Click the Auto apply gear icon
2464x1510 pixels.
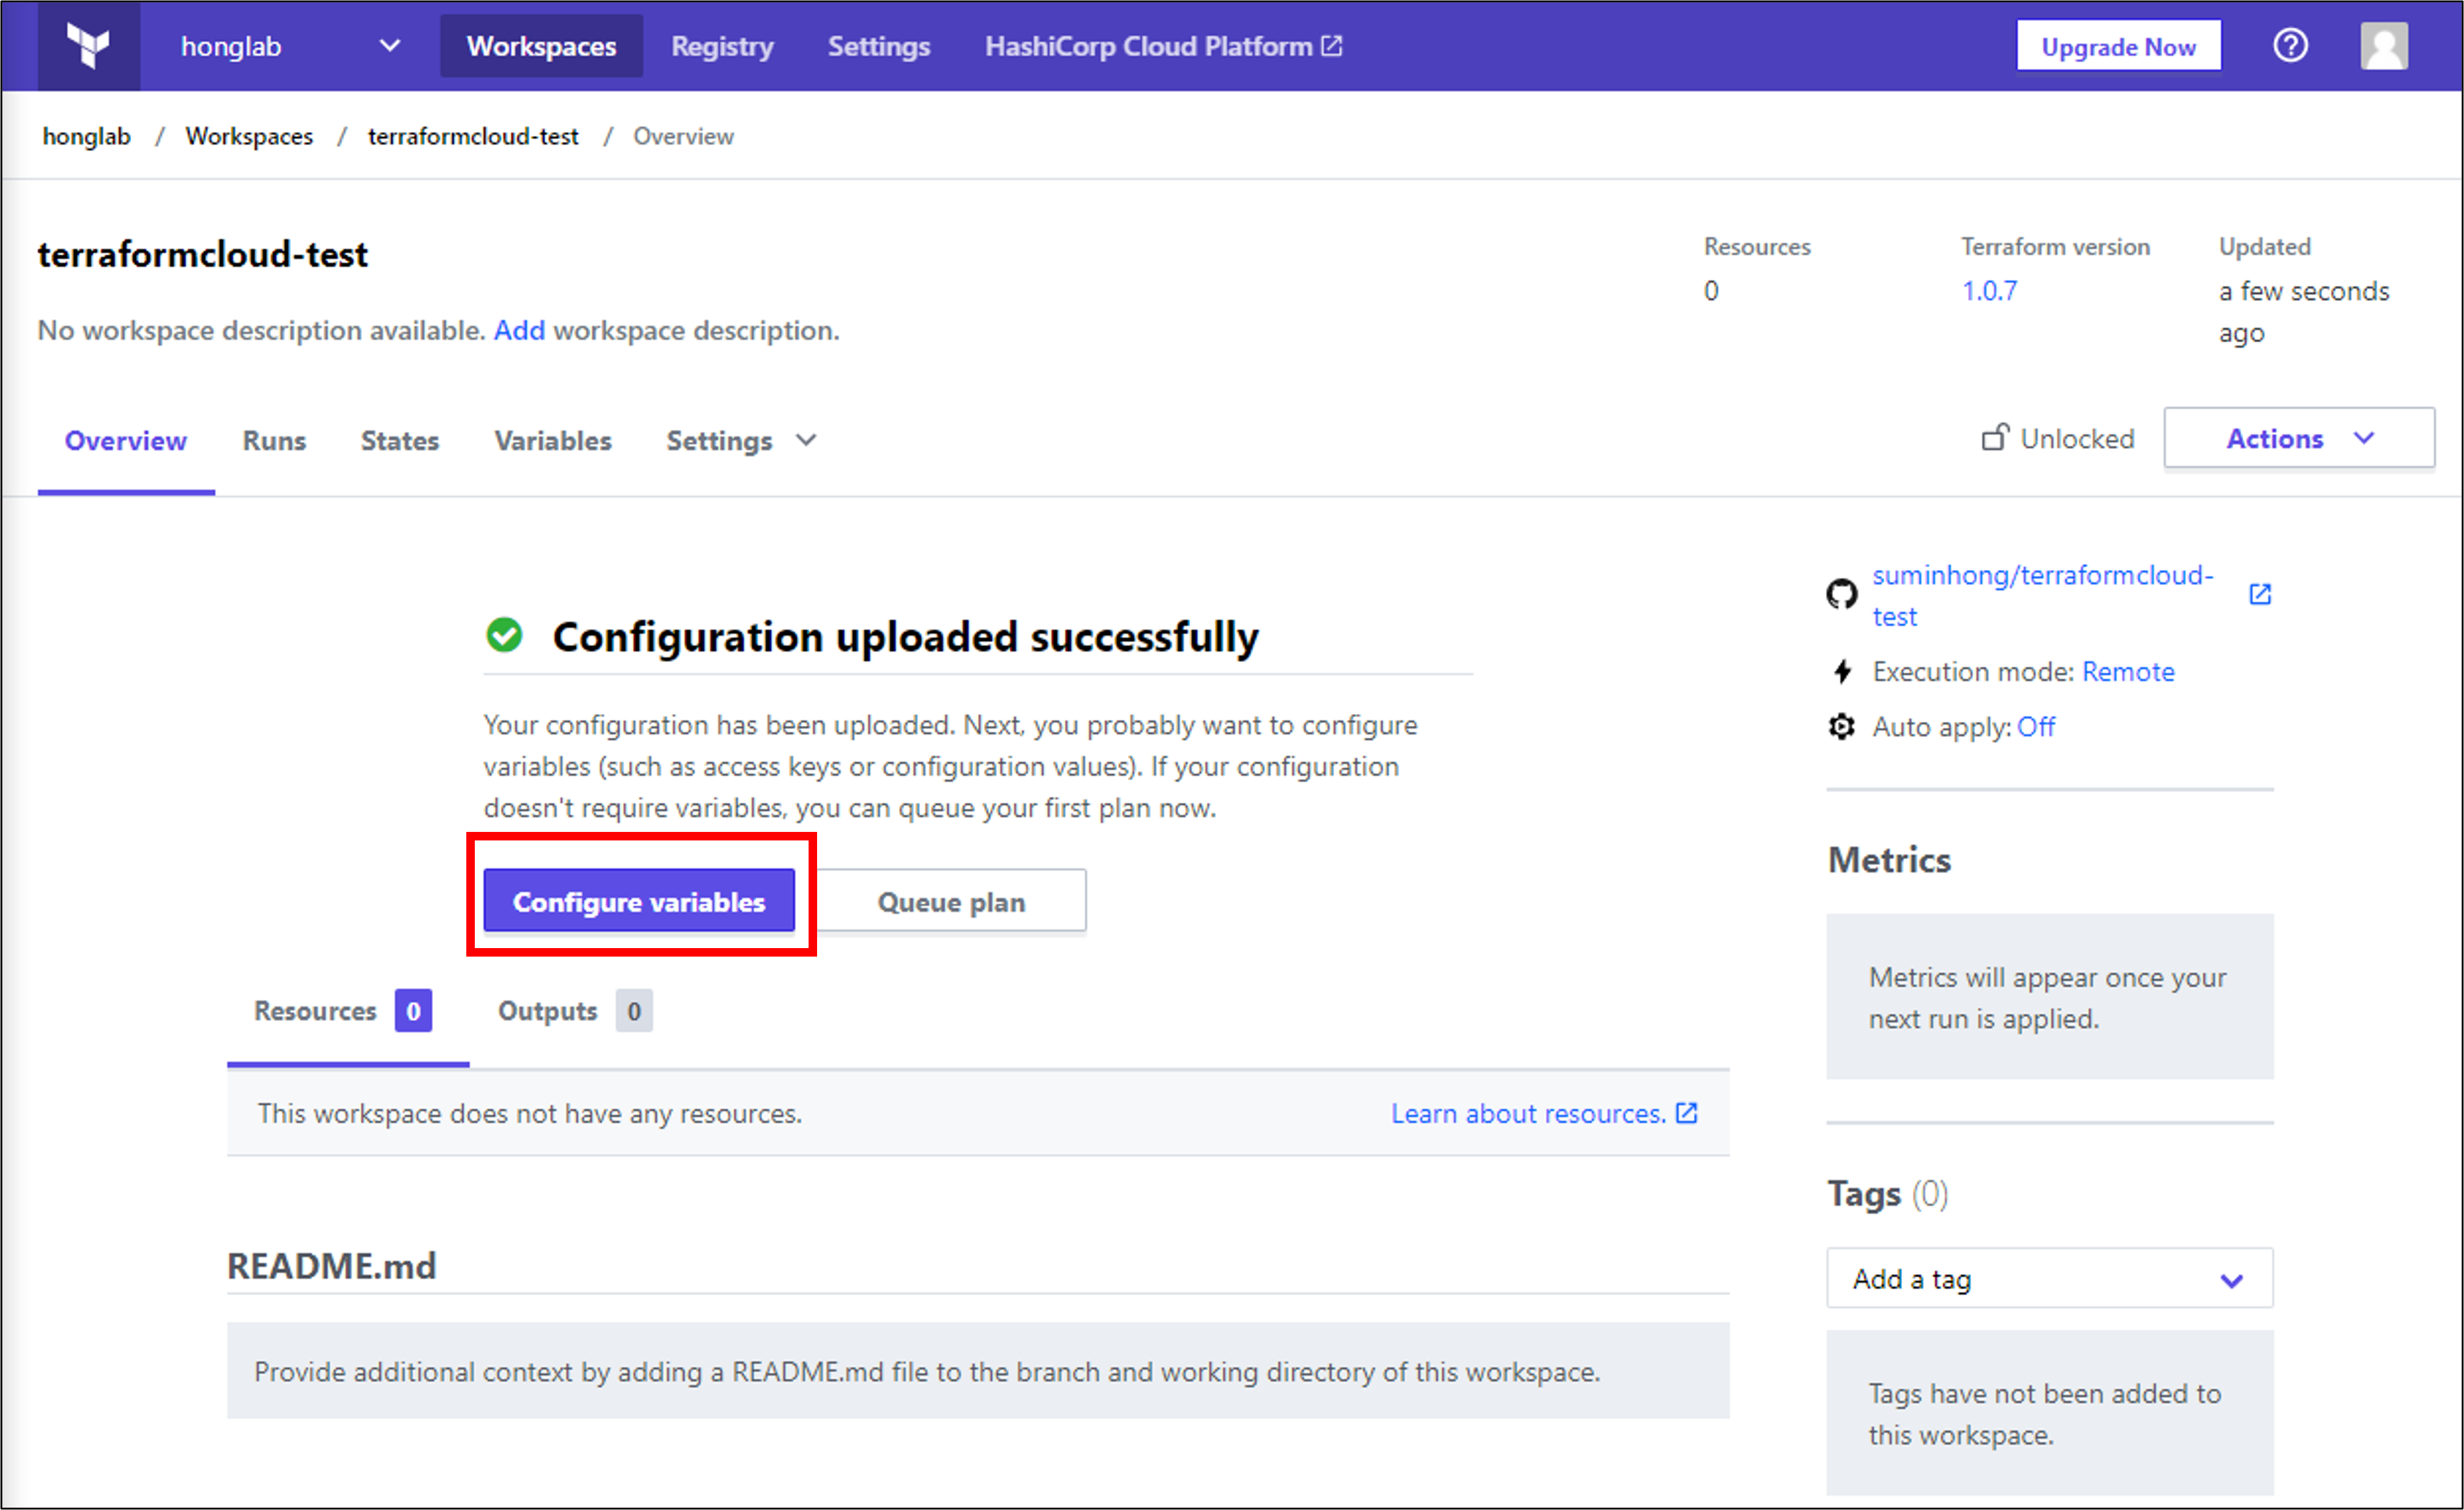1841,727
